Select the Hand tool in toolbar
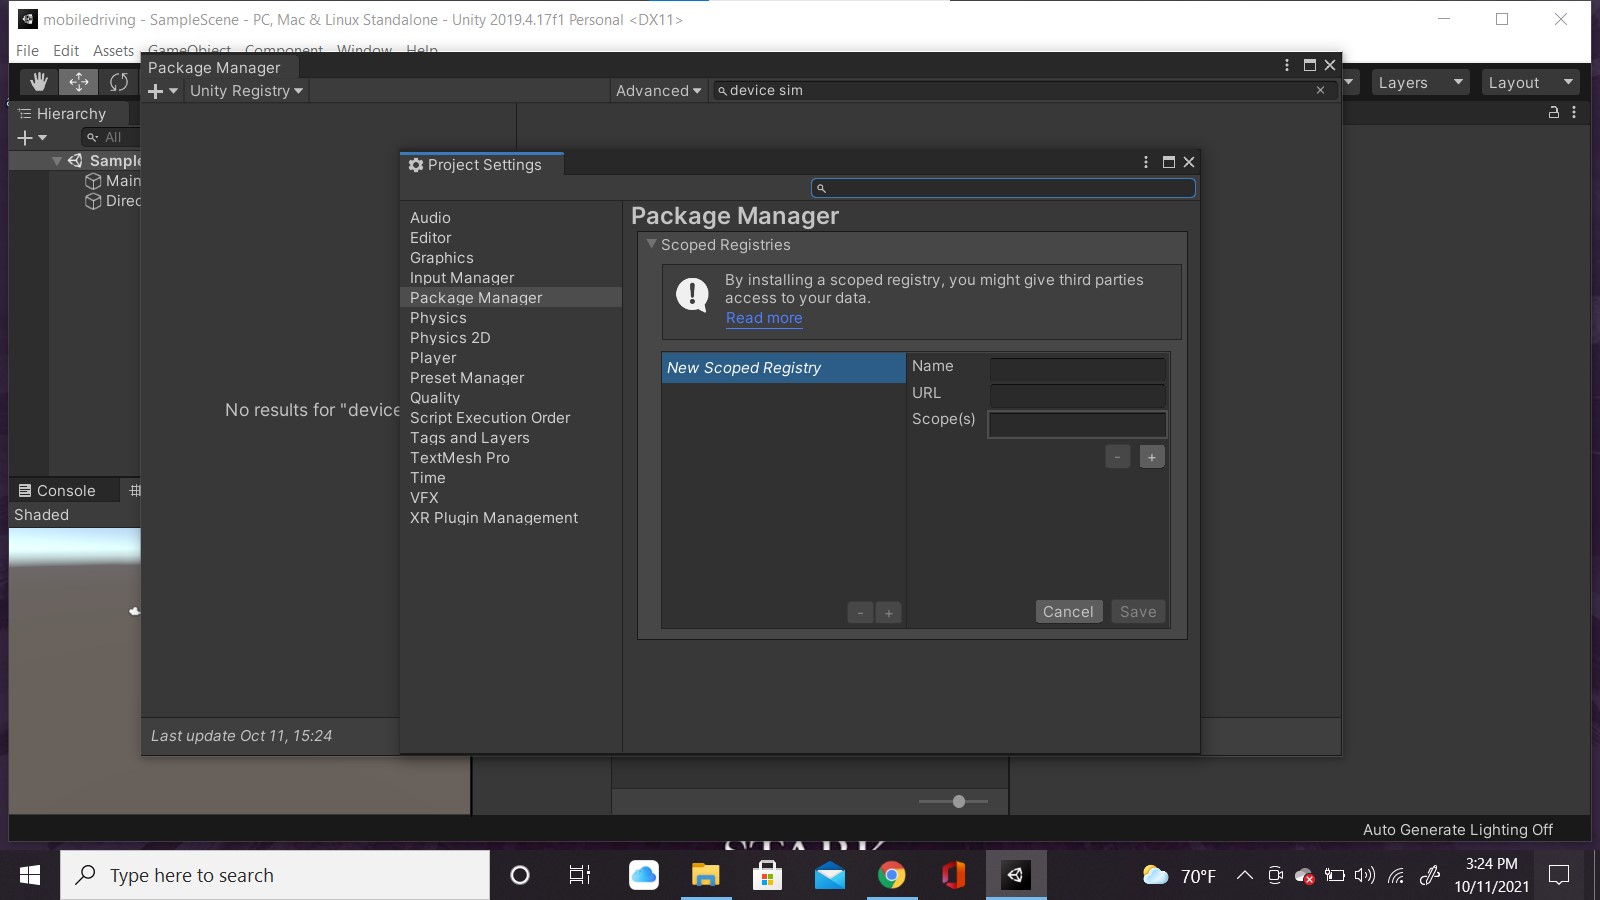The height and width of the screenshot is (900, 1600). pyautogui.click(x=39, y=82)
